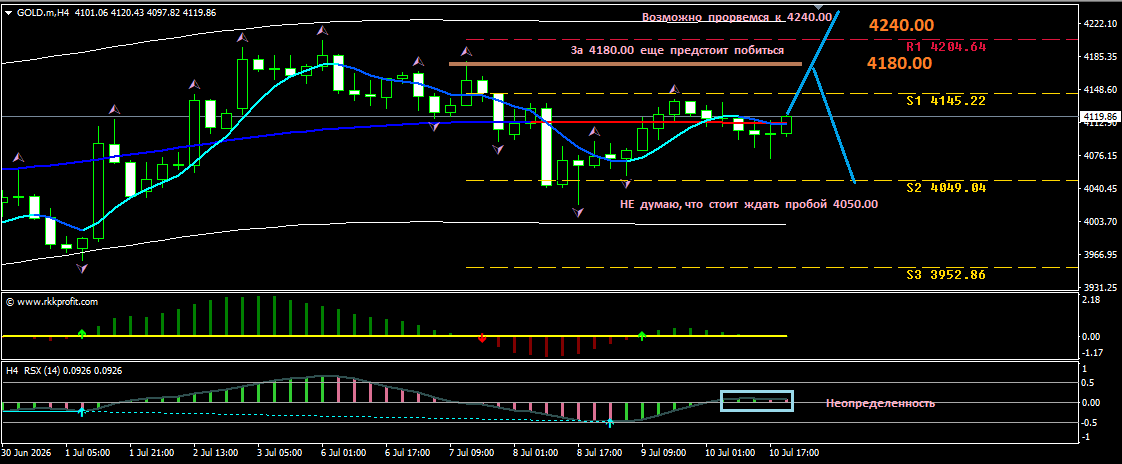1122x464 pixels.
Task: Click the current price tag 4119.86 on price axis
Action: coord(1101,115)
